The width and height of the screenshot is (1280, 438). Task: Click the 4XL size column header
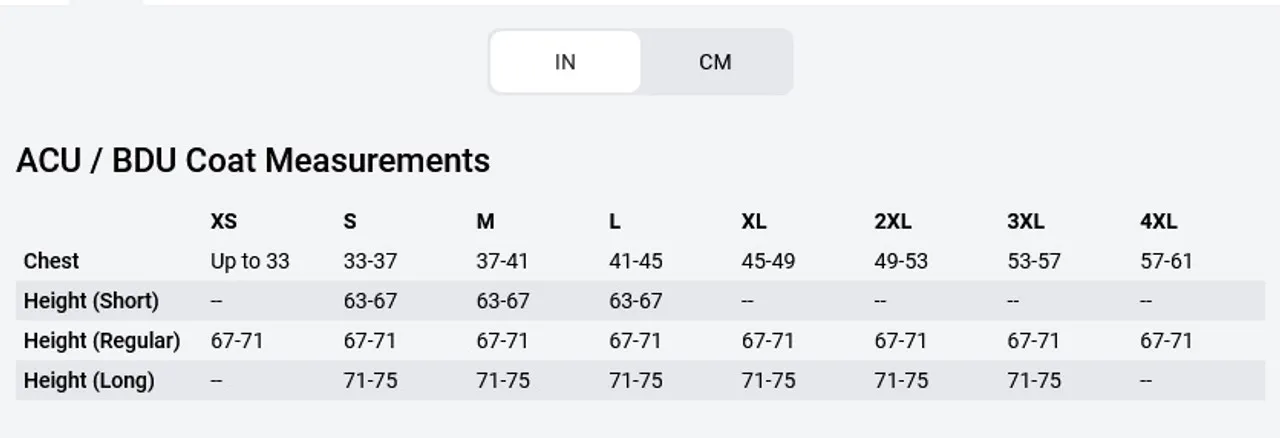(x=1159, y=221)
